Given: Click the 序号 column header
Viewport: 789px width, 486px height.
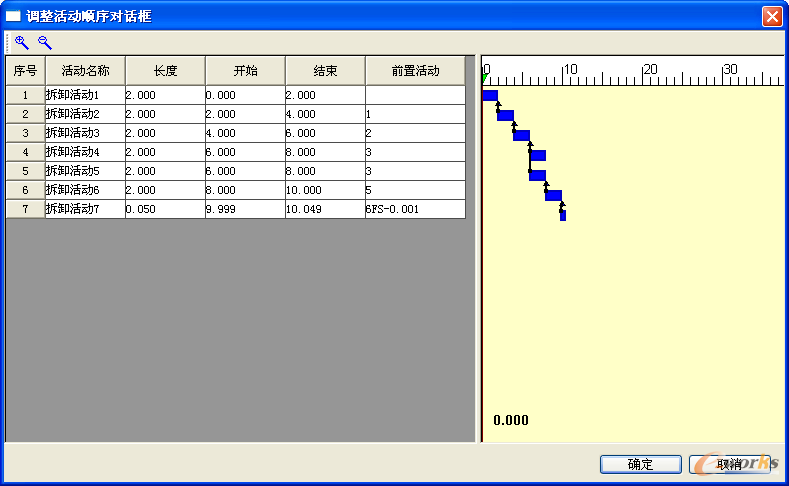Looking at the screenshot, I should point(25,71).
